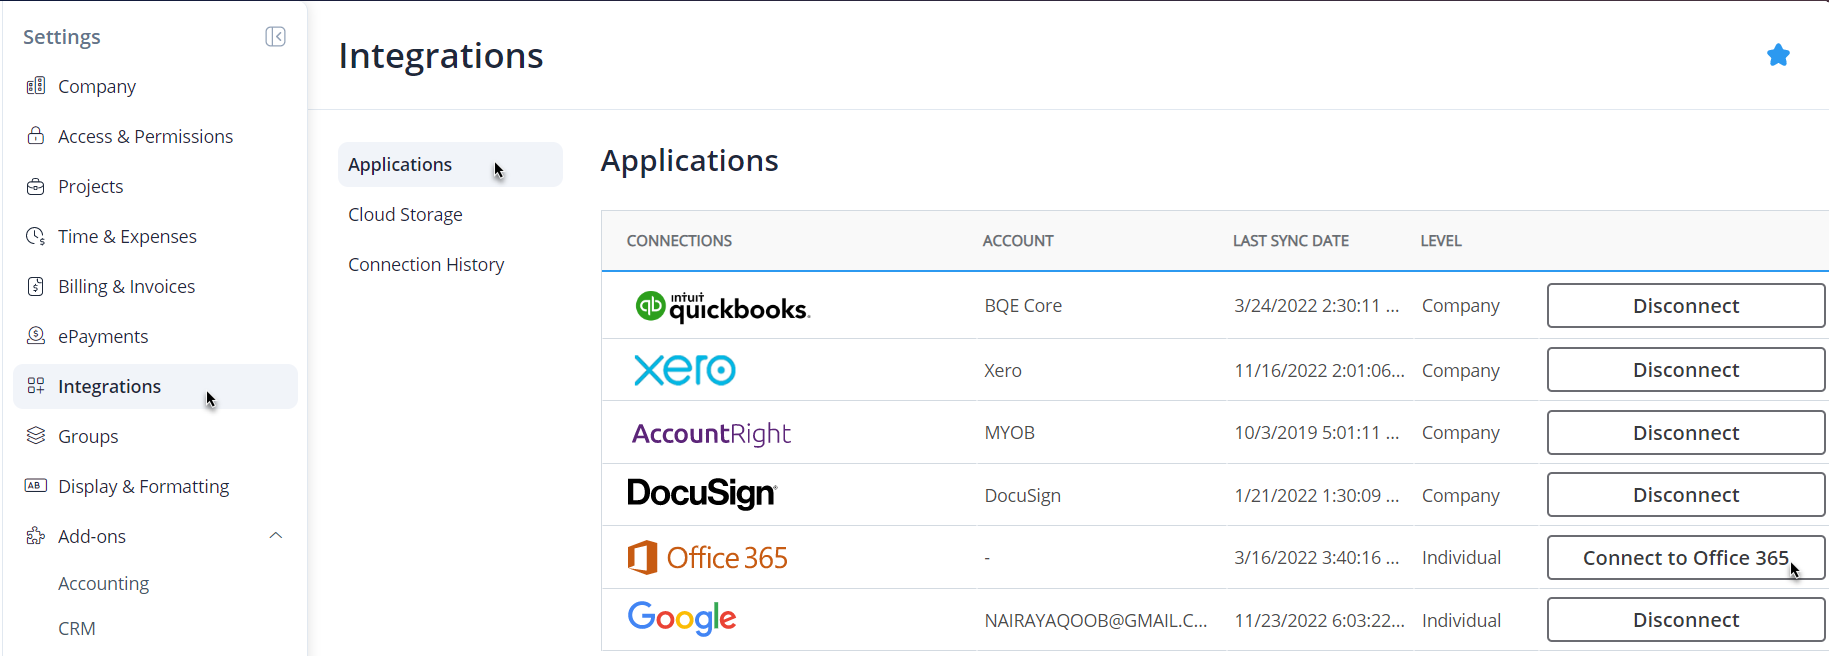Screen dimensions: 1829x656
Task: Open Access & Permissions settings
Action: tap(145, 136)
